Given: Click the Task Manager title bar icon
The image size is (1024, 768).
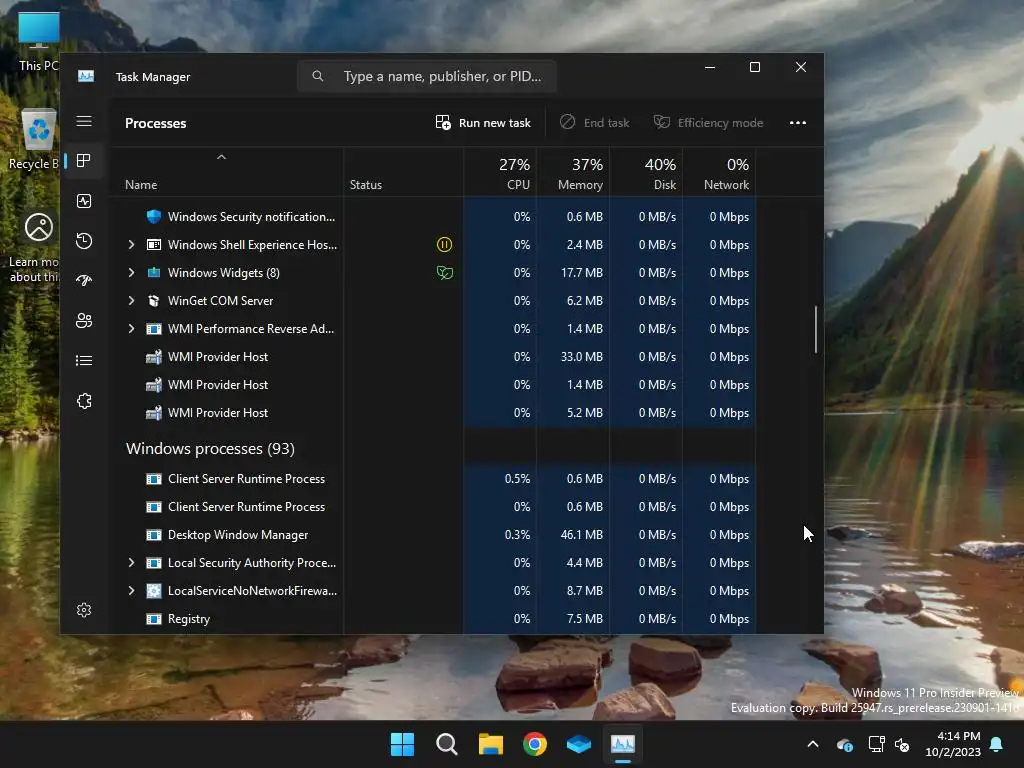Looking at the screenshot, I should click(86, 76).
